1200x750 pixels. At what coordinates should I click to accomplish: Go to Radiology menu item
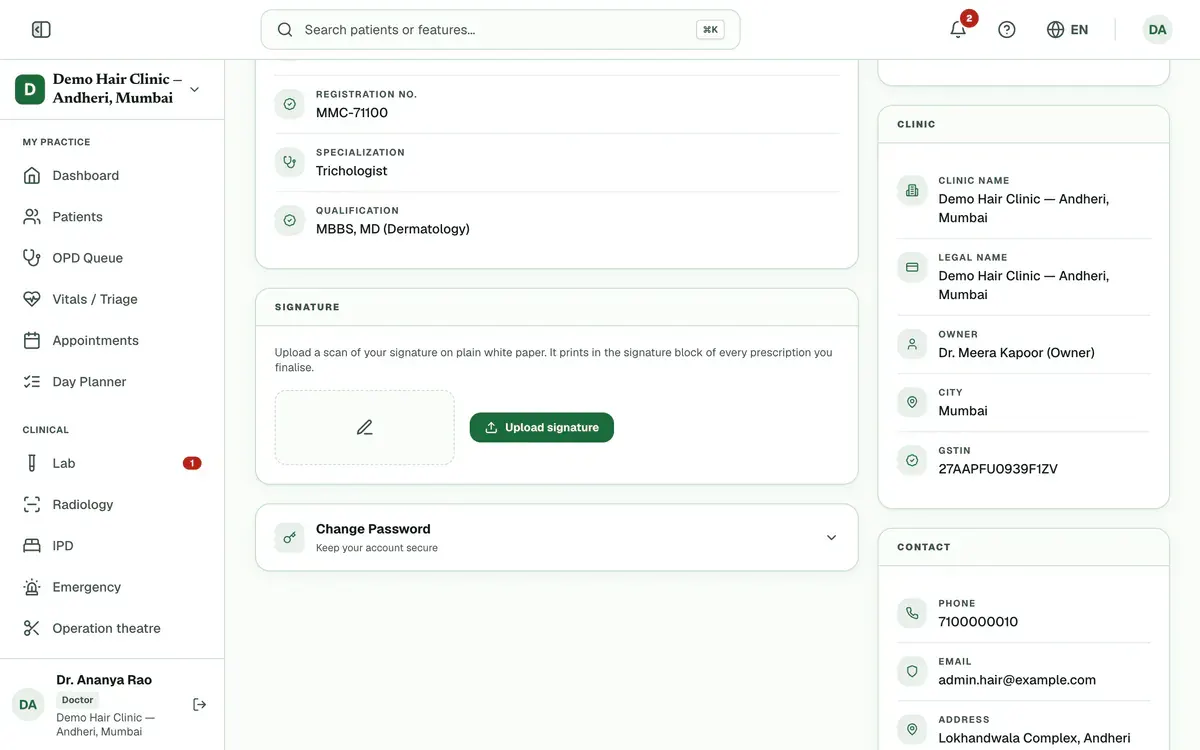click(112, 505)
